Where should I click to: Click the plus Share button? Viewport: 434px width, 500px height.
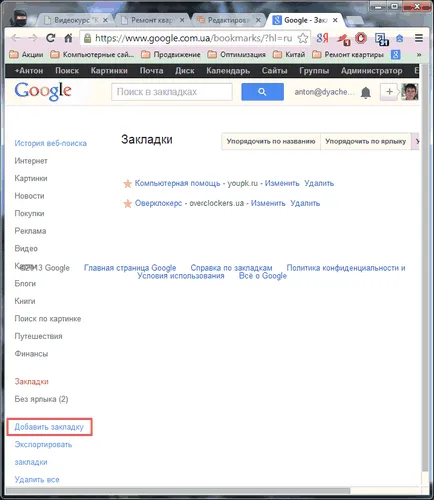(x=389, y=92)
